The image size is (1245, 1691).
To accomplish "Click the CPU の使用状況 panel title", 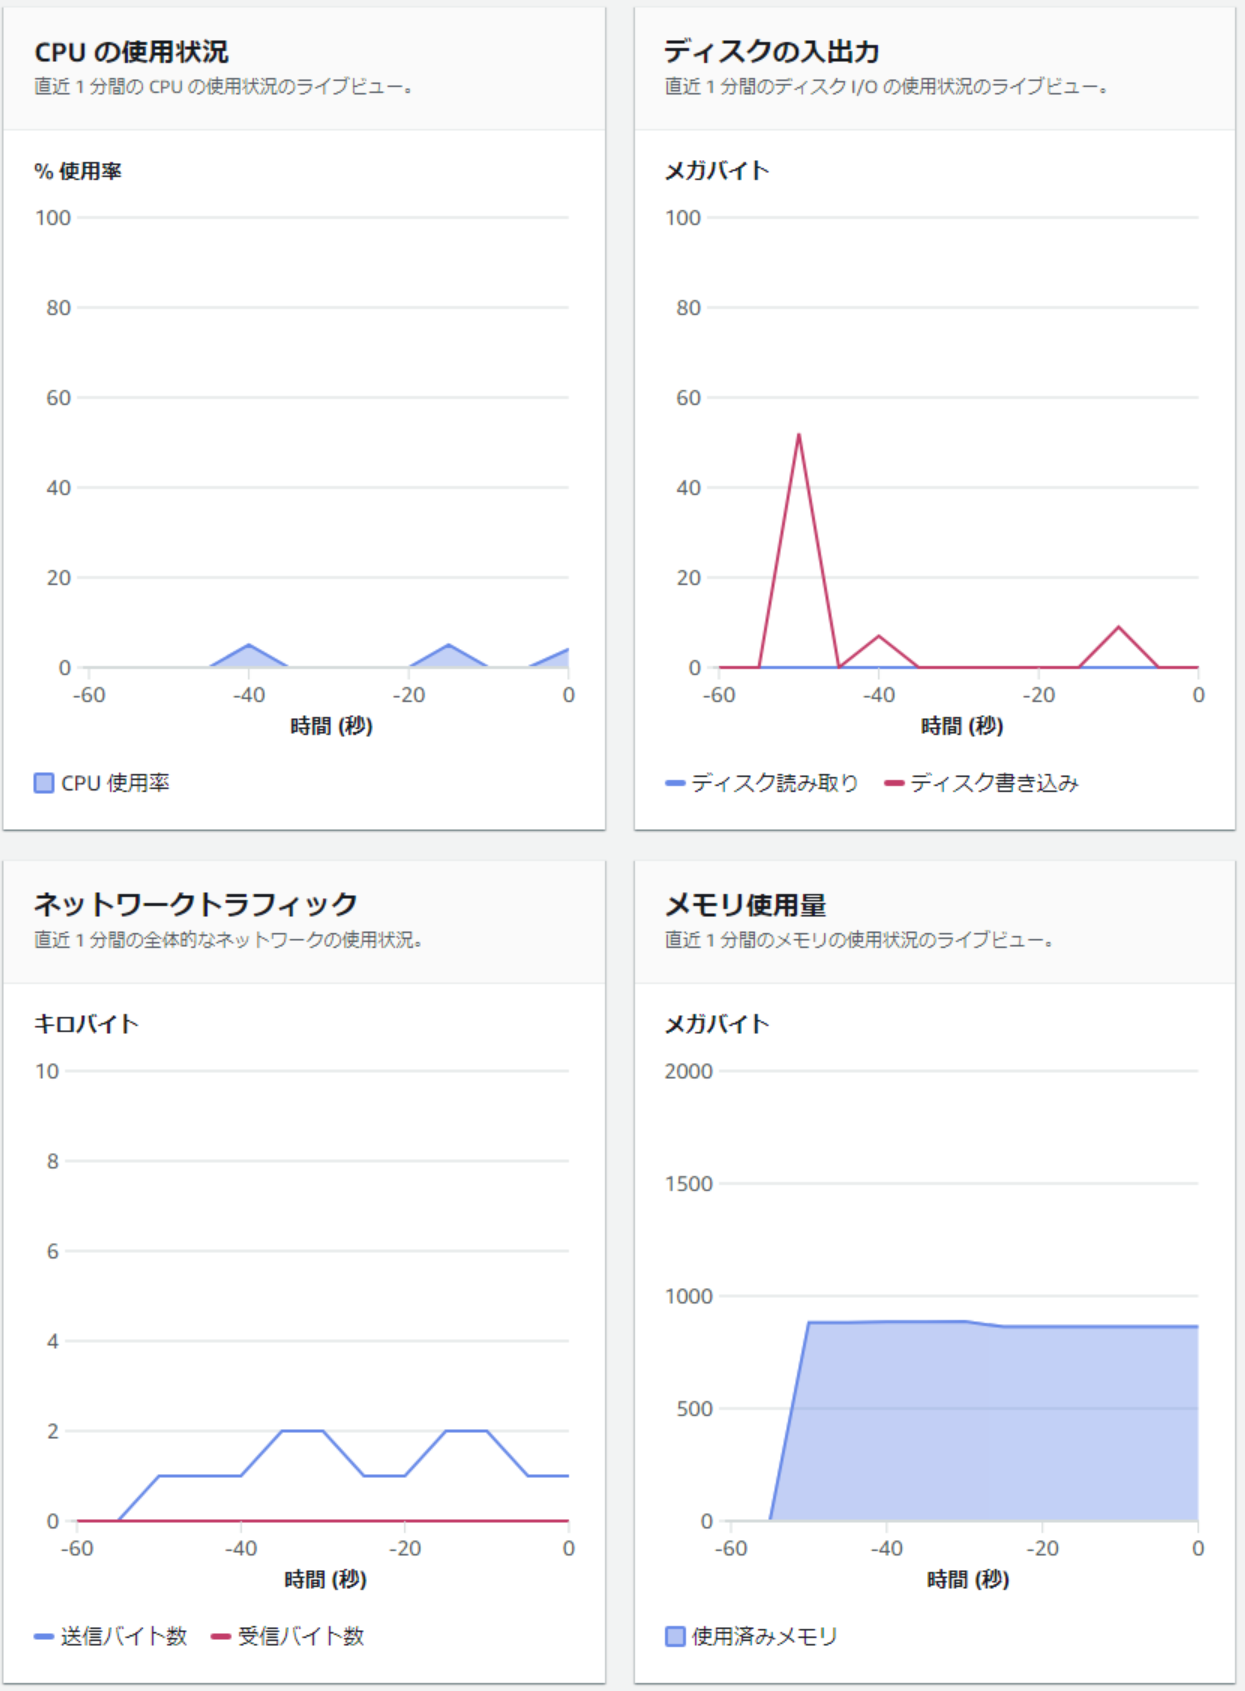I will click(x=131, y=52).
